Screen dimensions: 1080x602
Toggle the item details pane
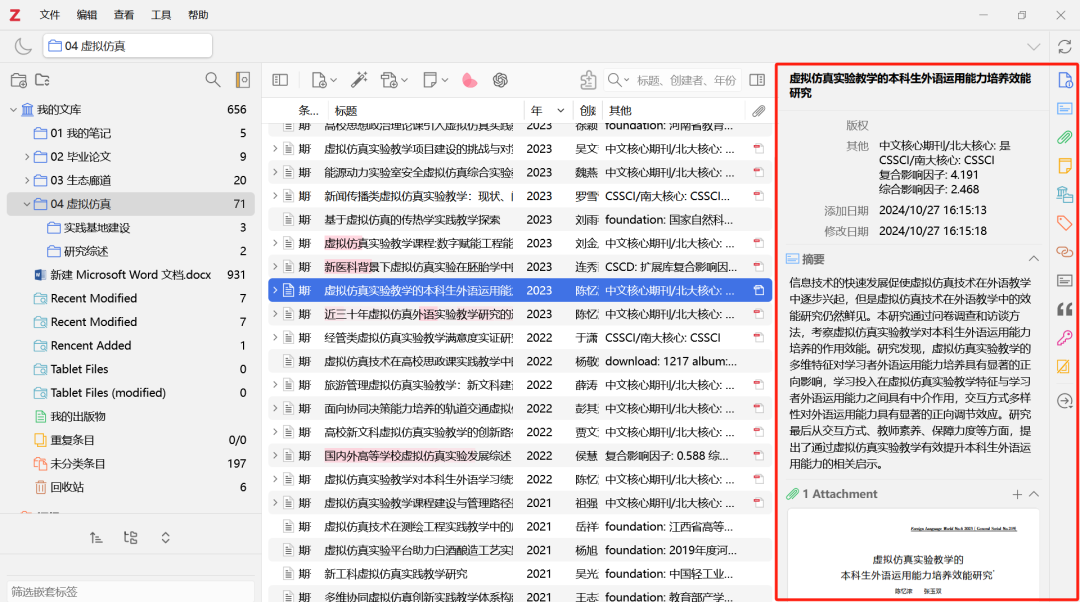click(757, 80)
